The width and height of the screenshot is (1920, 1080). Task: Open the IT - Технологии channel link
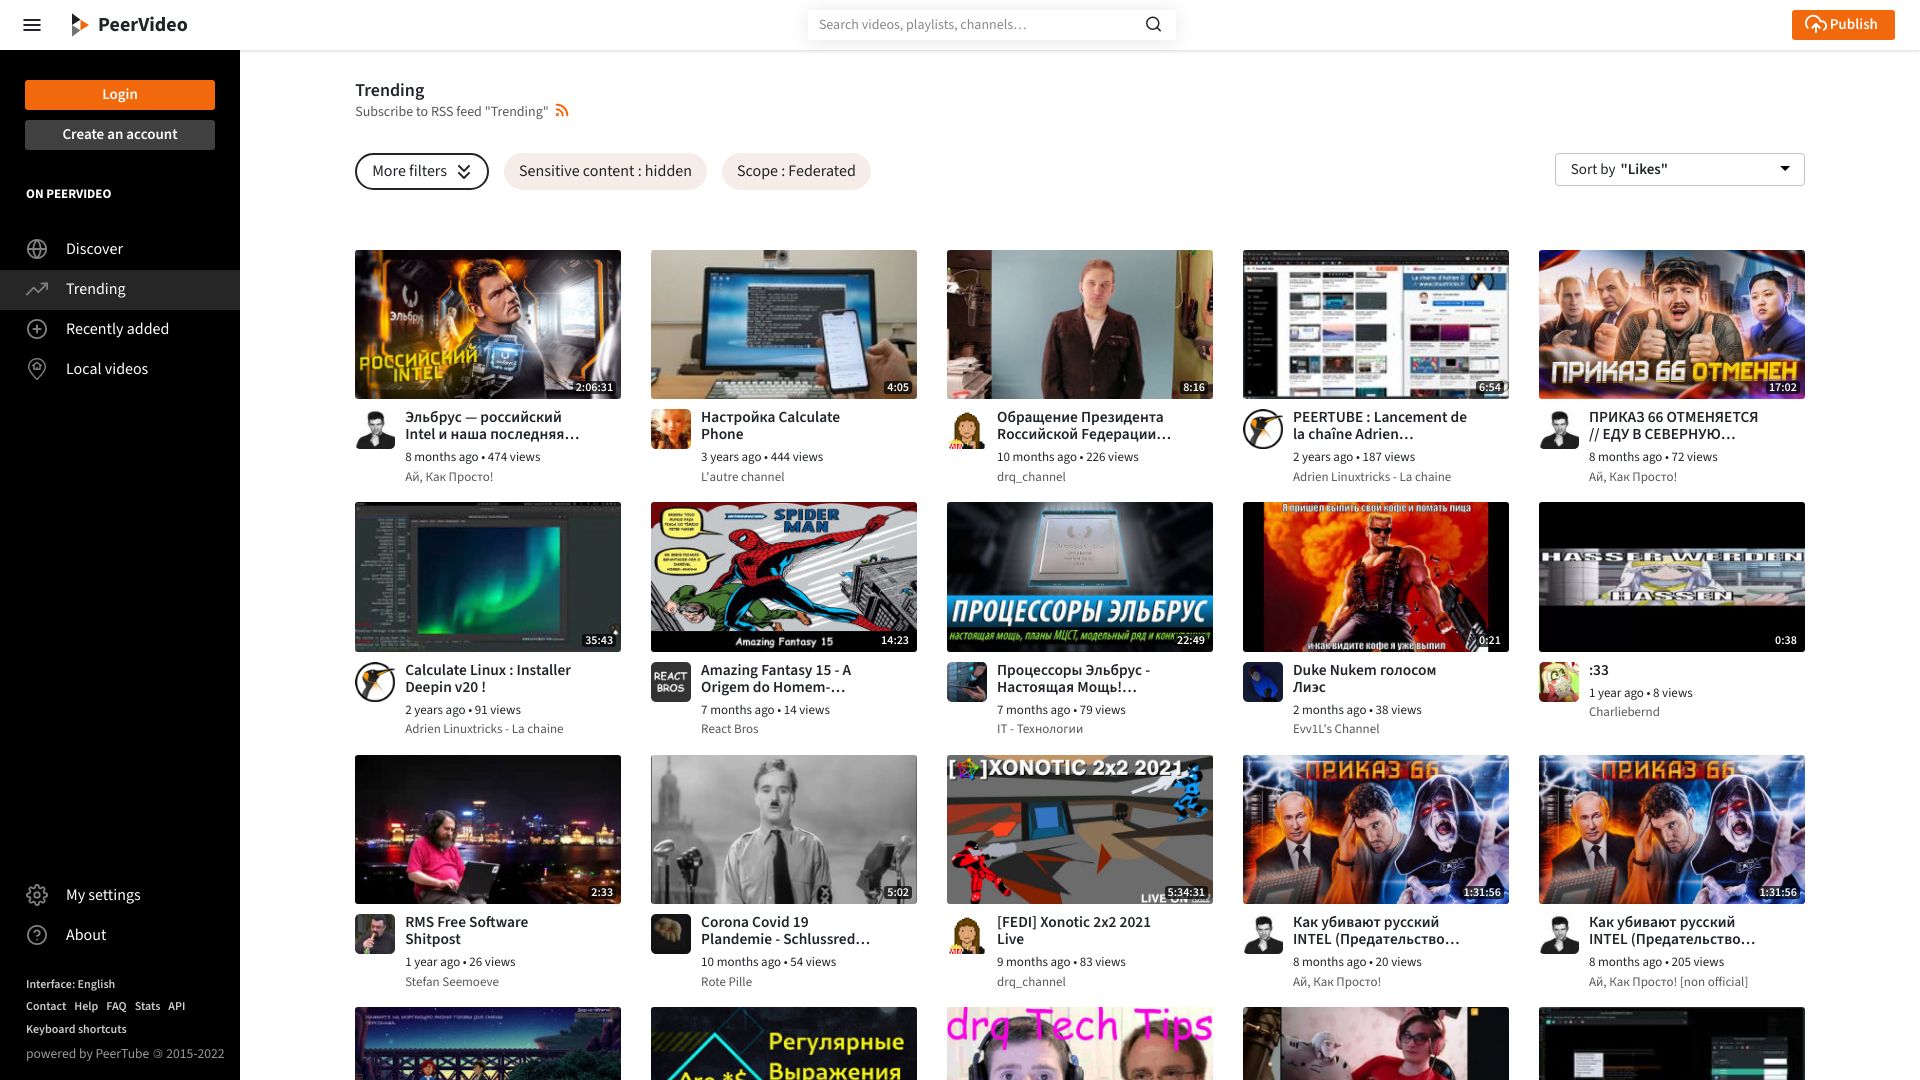[x=1040, y=729]
